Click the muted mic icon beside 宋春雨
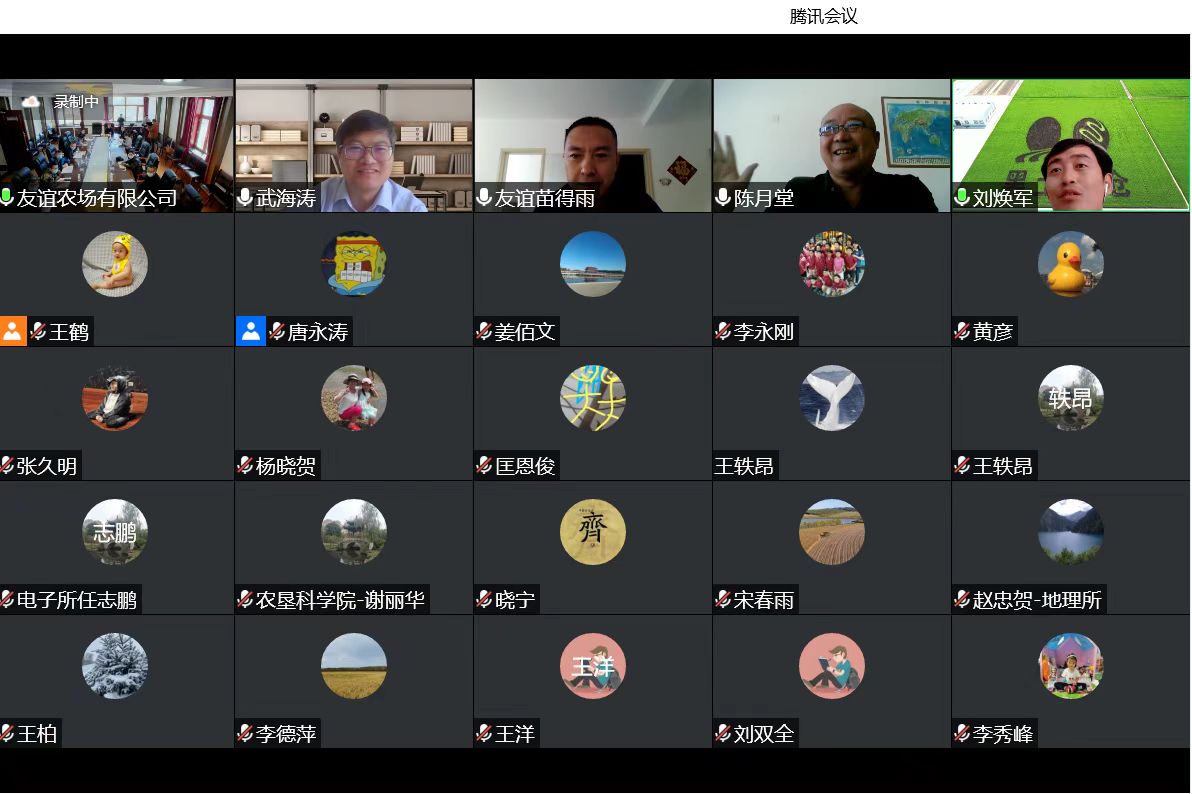The width and height of the screenshot is (1192, 794). pyautogui.click(x=723, y=600)
